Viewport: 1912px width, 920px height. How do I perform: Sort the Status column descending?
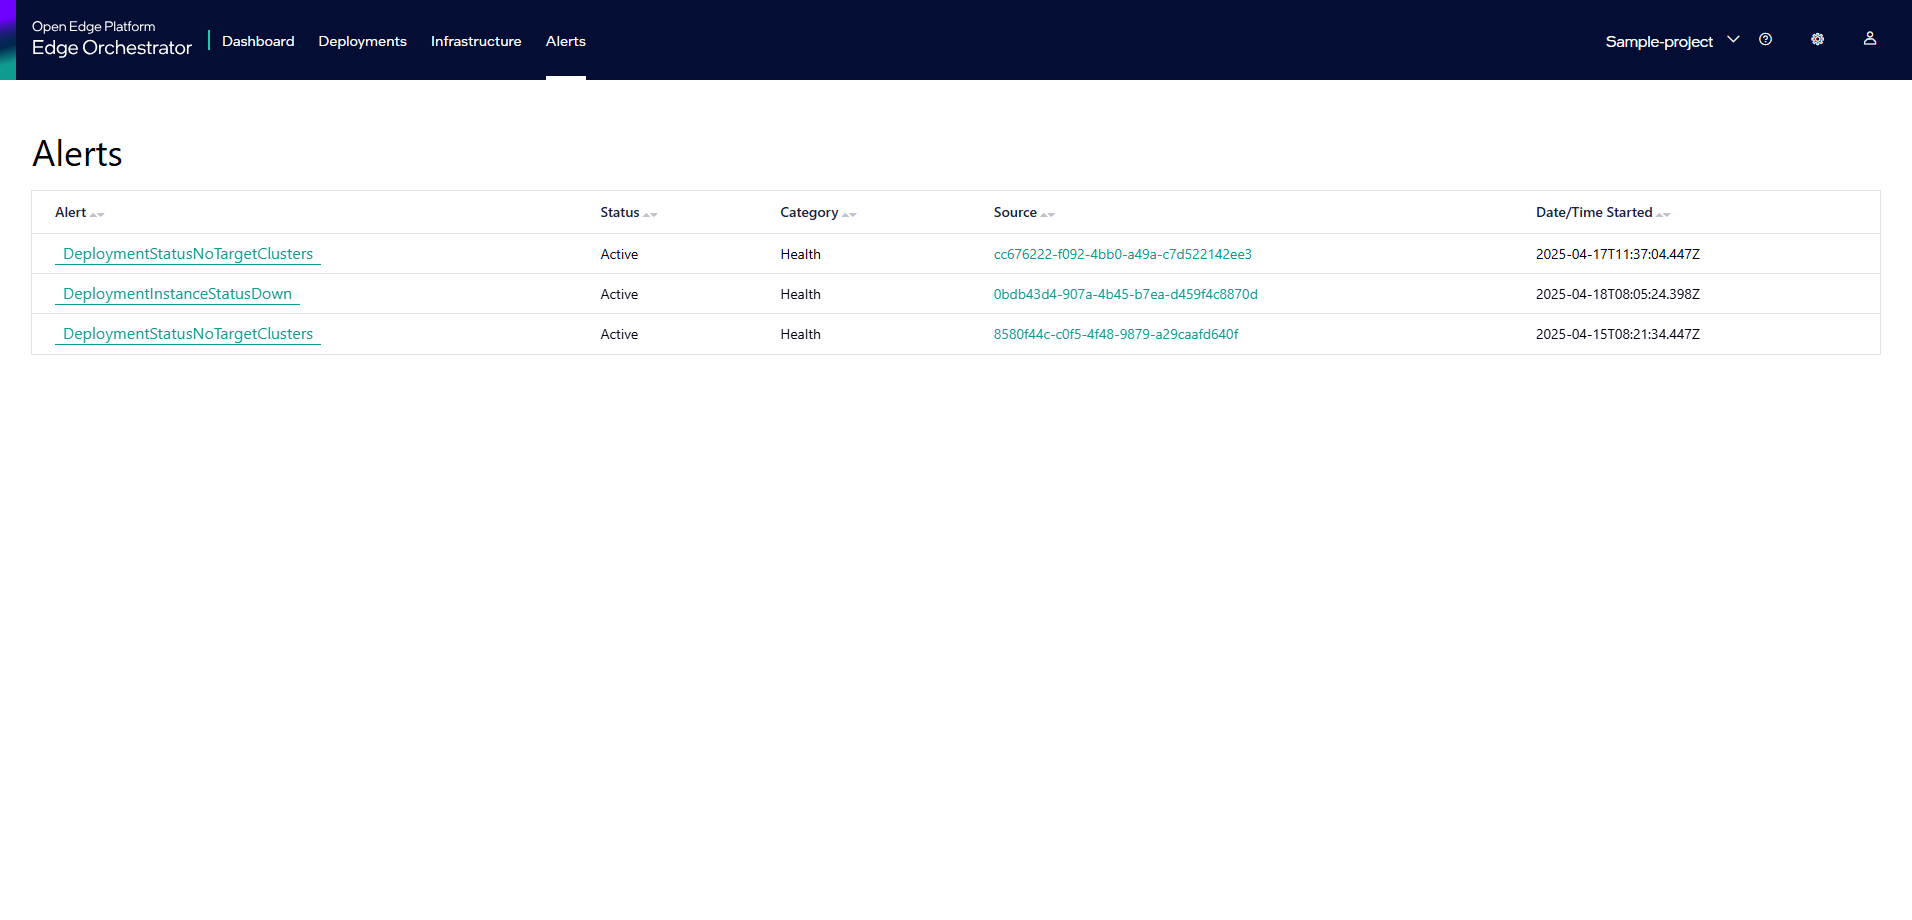(x=653, y=216)
